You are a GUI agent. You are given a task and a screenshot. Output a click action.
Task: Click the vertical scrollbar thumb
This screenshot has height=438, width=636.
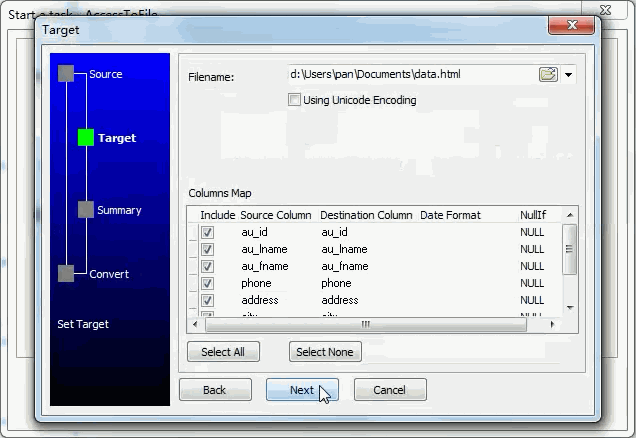pos(569,249)
